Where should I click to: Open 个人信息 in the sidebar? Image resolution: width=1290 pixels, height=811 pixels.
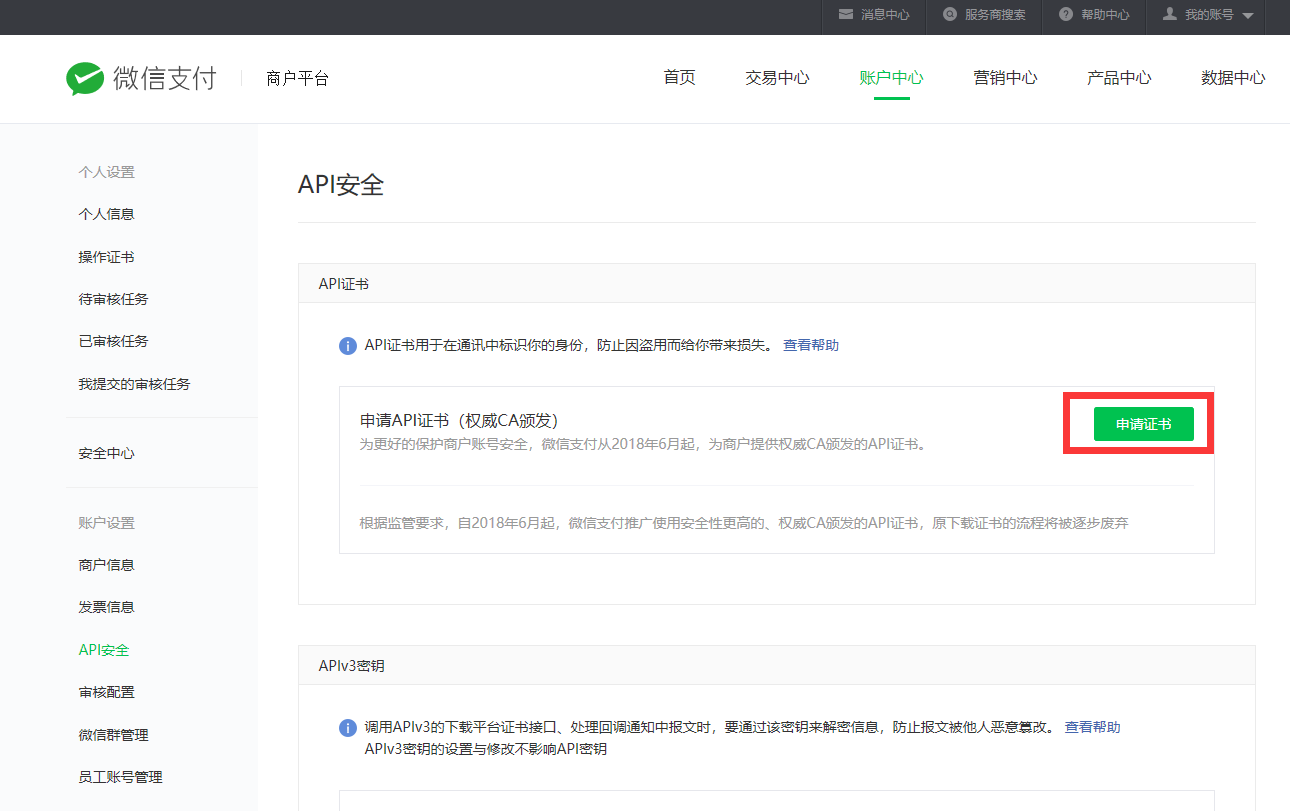pyautogui.click(x=106, y=214)
